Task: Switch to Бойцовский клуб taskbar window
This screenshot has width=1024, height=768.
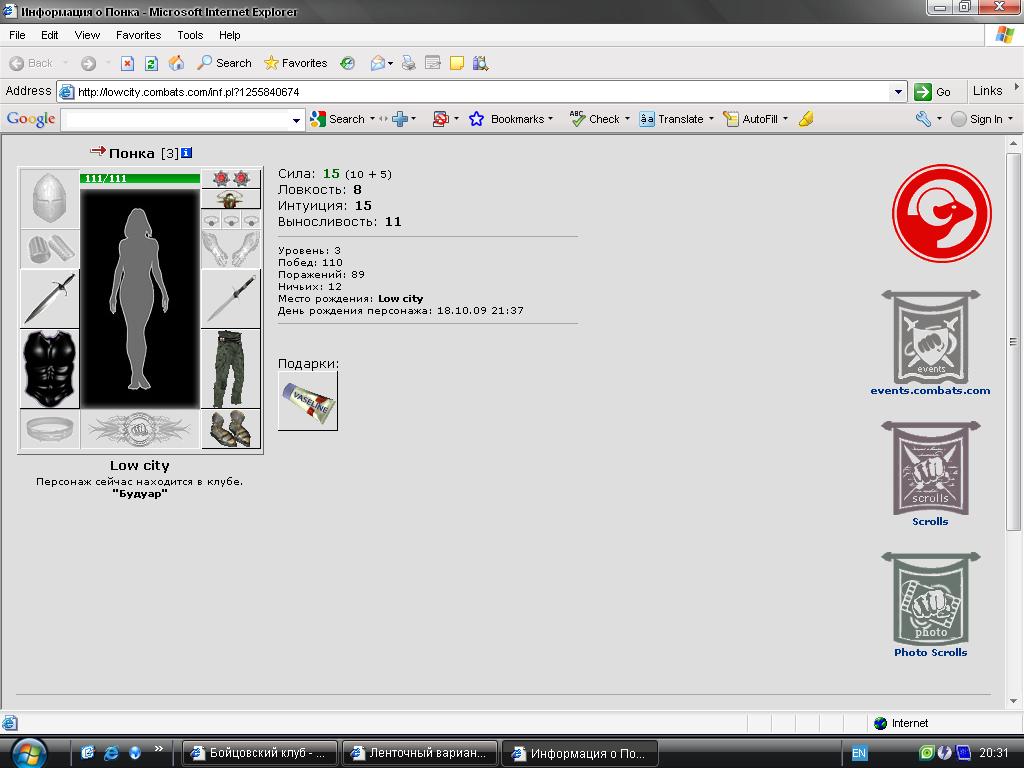Action: 259,753
